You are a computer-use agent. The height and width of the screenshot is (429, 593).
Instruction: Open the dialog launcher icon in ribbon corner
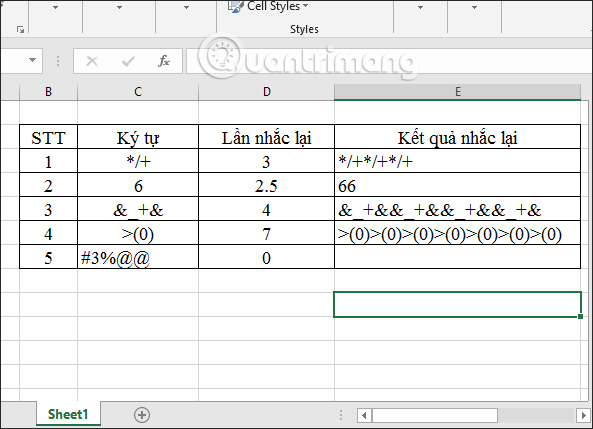click(20, 30)
